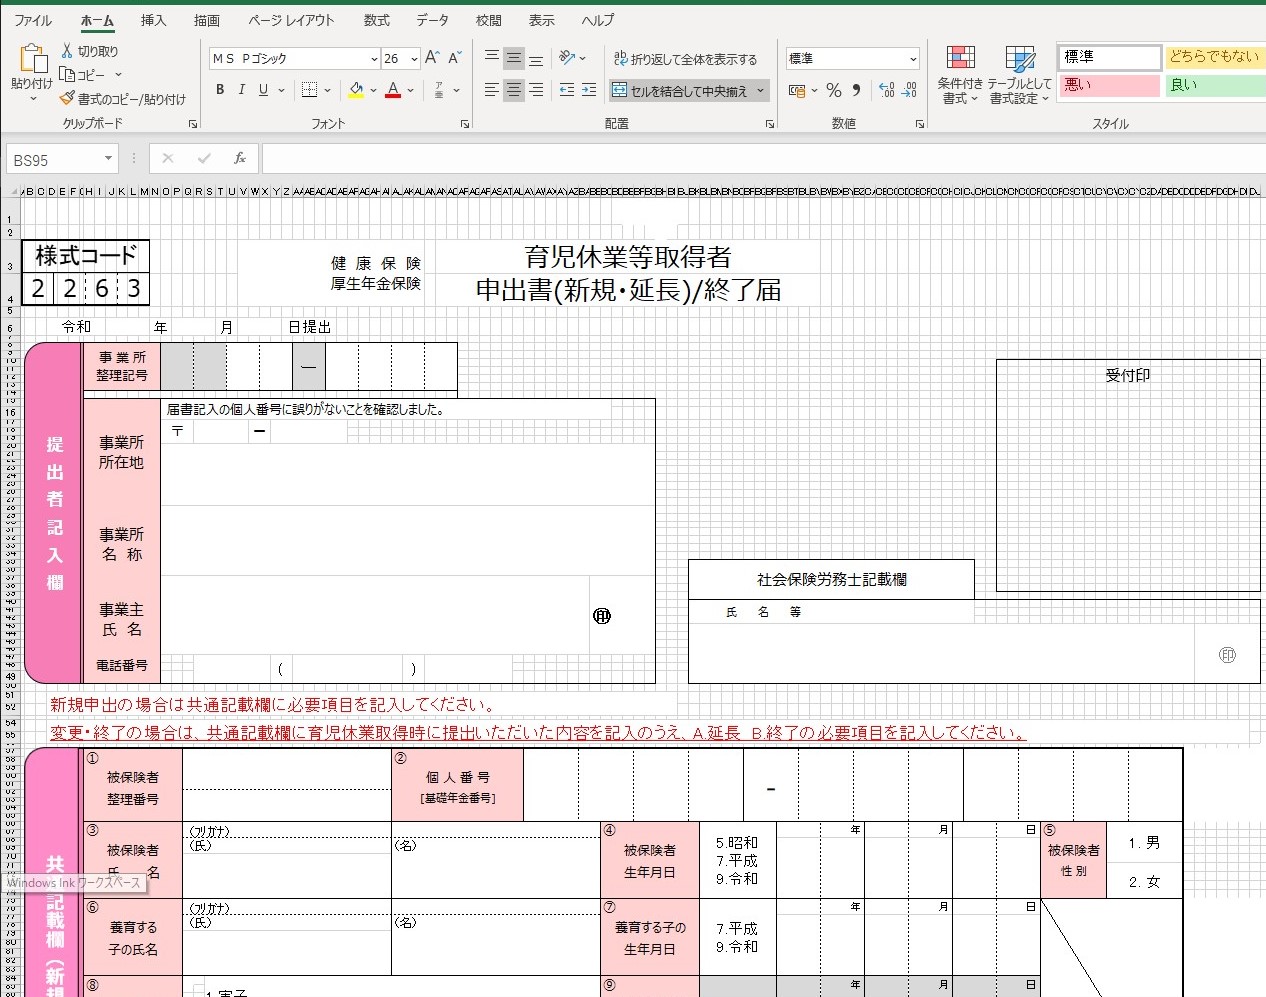Open the 挿入 (Insert) ribbon tab
This screenshot has width=1266, height=997.
tap(153, 20)
